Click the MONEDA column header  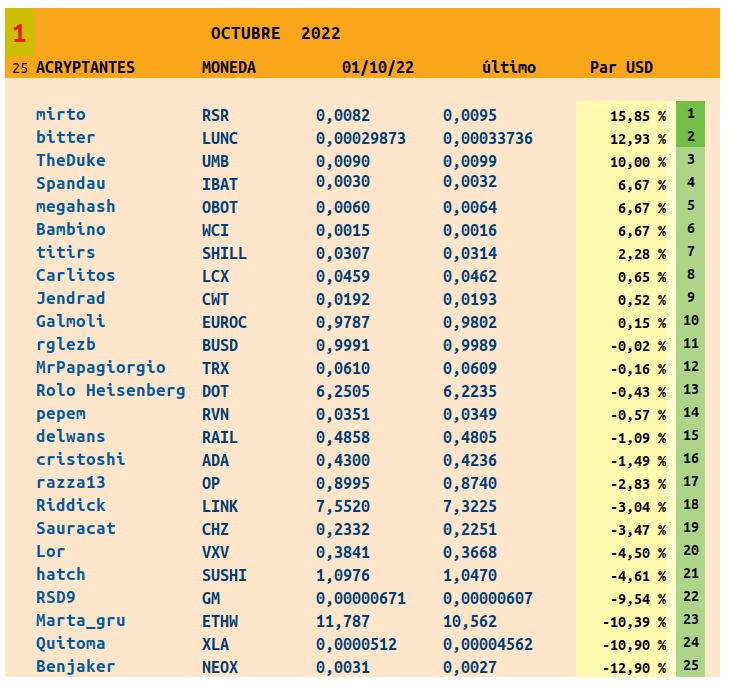pyautogui.click(x=229, y=68)
